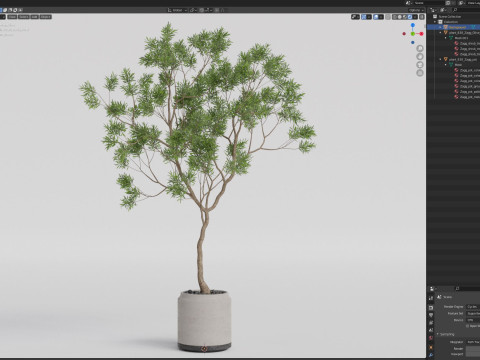480x360 pixels.
Task: Open the Object properties tab
Action: (x=431, y=347)
